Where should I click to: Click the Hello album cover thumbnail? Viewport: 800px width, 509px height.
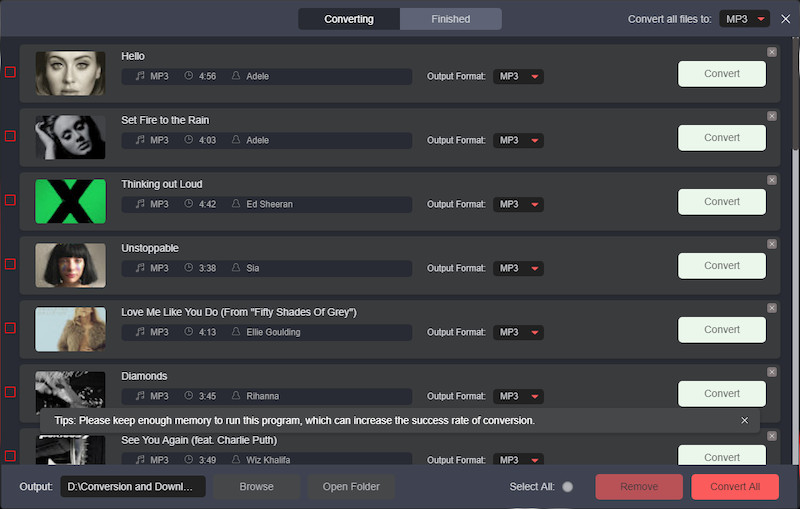point(70,73)
